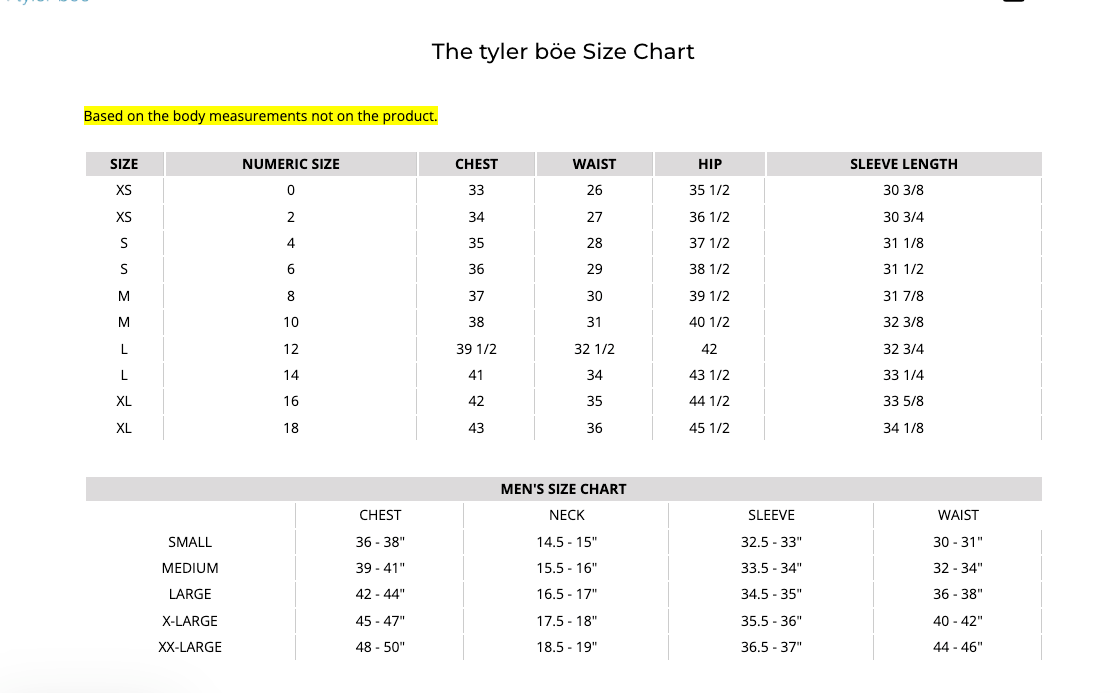Click the size chart page title
Viewport: 1116px width, 693px height.
click(x=562, y=51)
